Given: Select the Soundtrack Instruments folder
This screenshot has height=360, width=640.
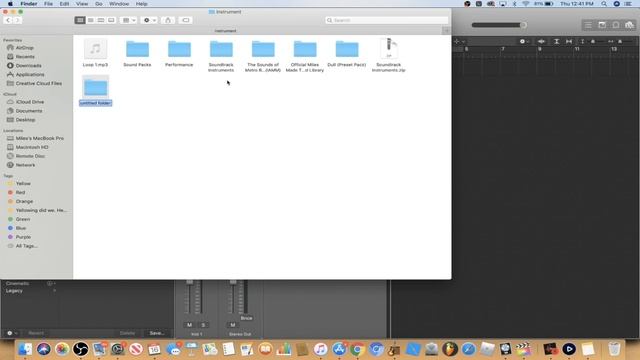Looking at the screenshot, I should (221, 56).
